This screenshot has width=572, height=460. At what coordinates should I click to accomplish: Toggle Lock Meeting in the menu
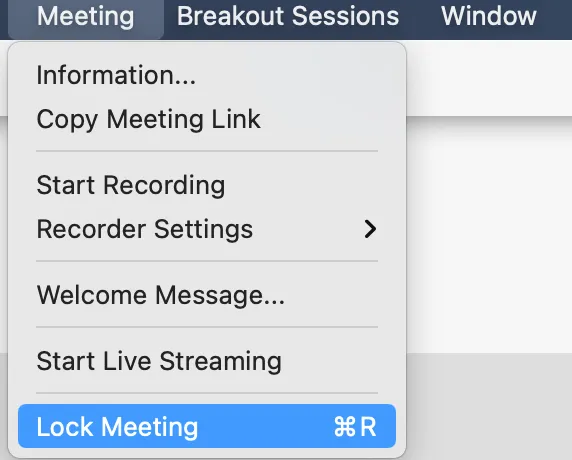tap(207, 426)
